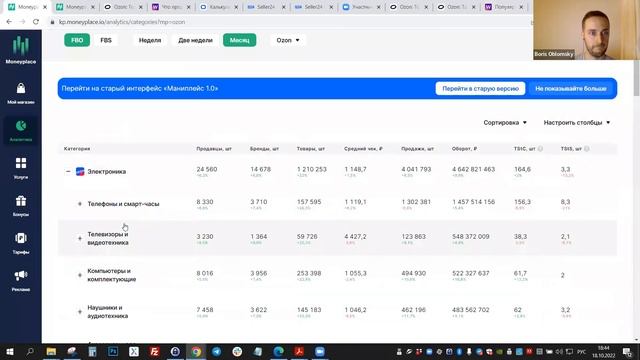The width and height of the screenshot is (640, 360).
Task: Open Photoshop from the taskbar
Action: [113, 351]
